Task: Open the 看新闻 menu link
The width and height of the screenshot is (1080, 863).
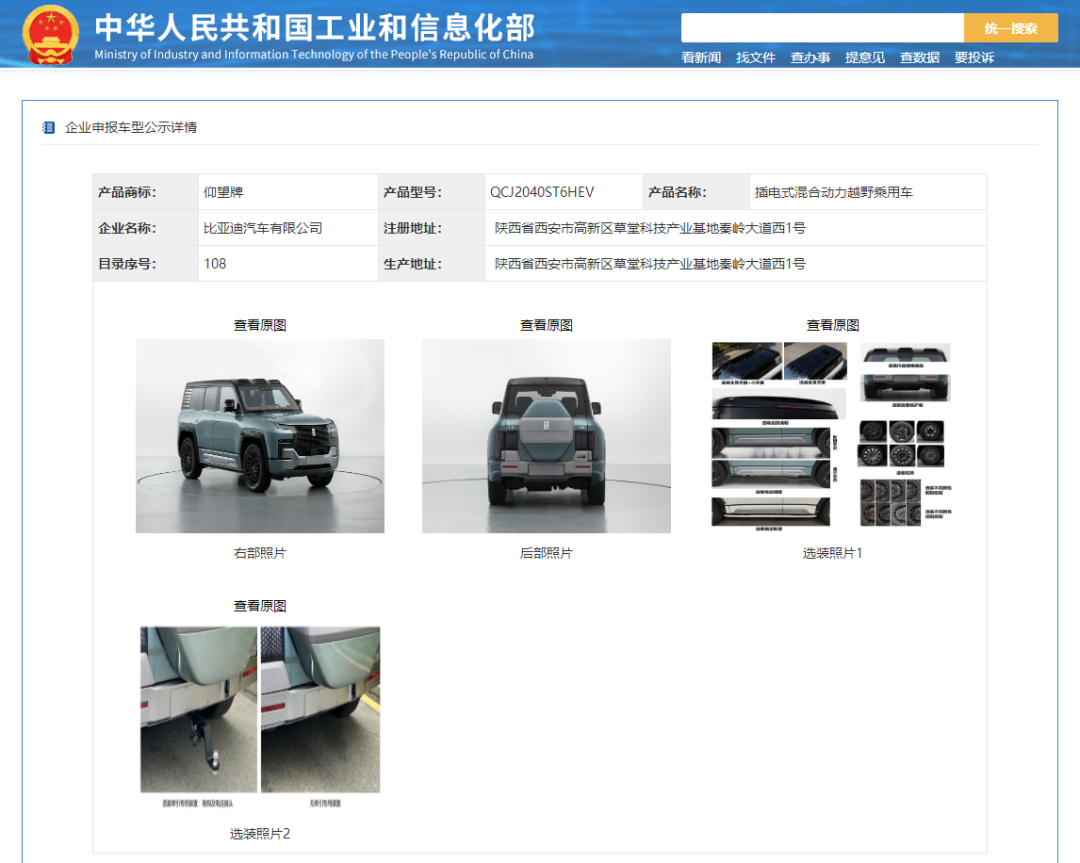Action: click(700, 58)
